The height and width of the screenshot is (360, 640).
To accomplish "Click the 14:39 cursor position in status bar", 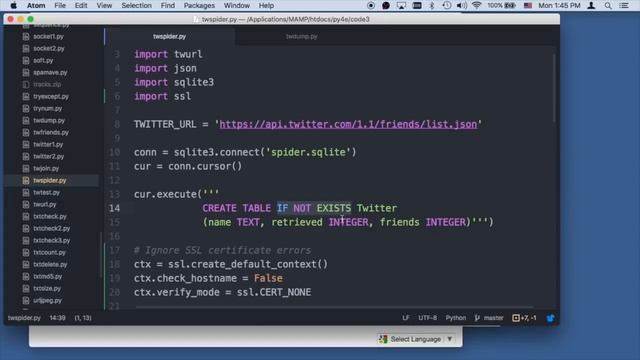I will (x=58, y=318).
